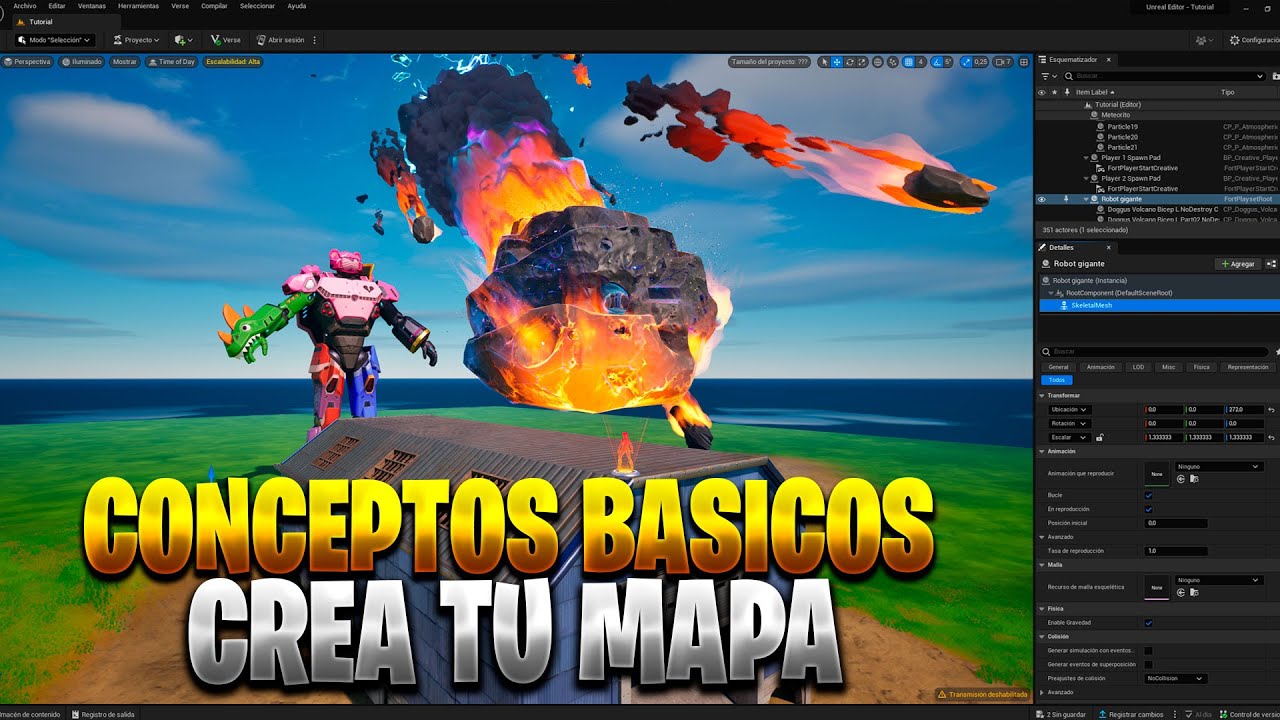Open the Archivo menu

pos(25,6)
